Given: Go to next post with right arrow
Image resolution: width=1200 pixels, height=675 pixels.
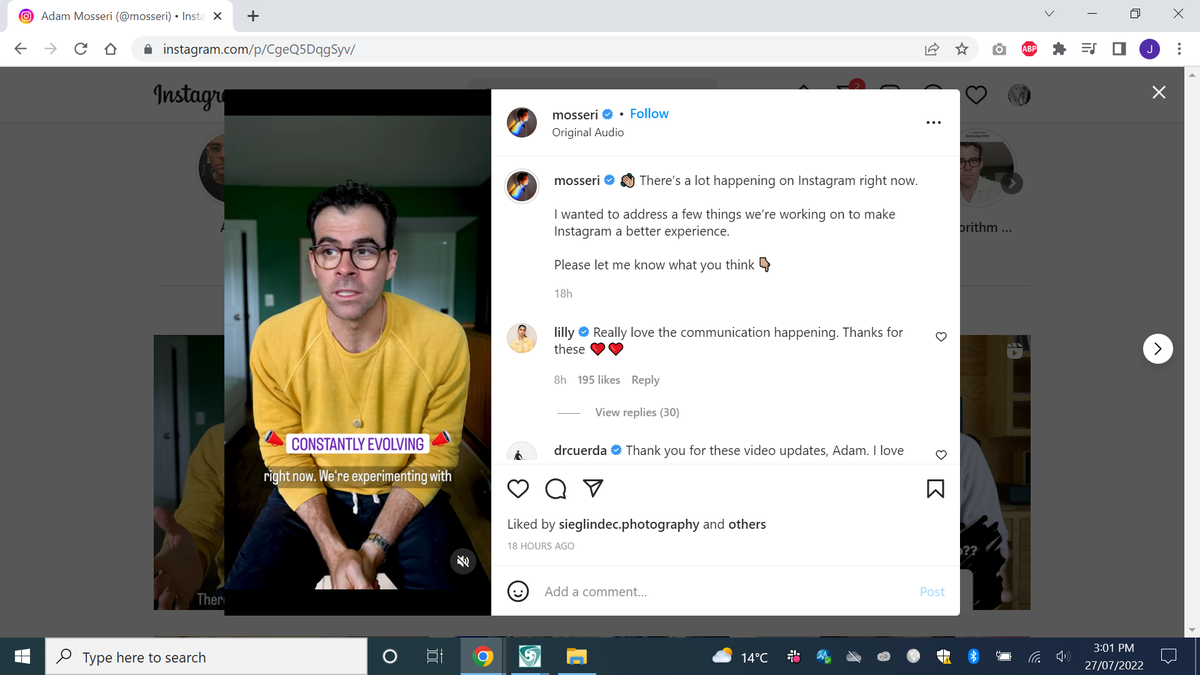Looking at the screenshot, I should click(x=1157, y=349).
